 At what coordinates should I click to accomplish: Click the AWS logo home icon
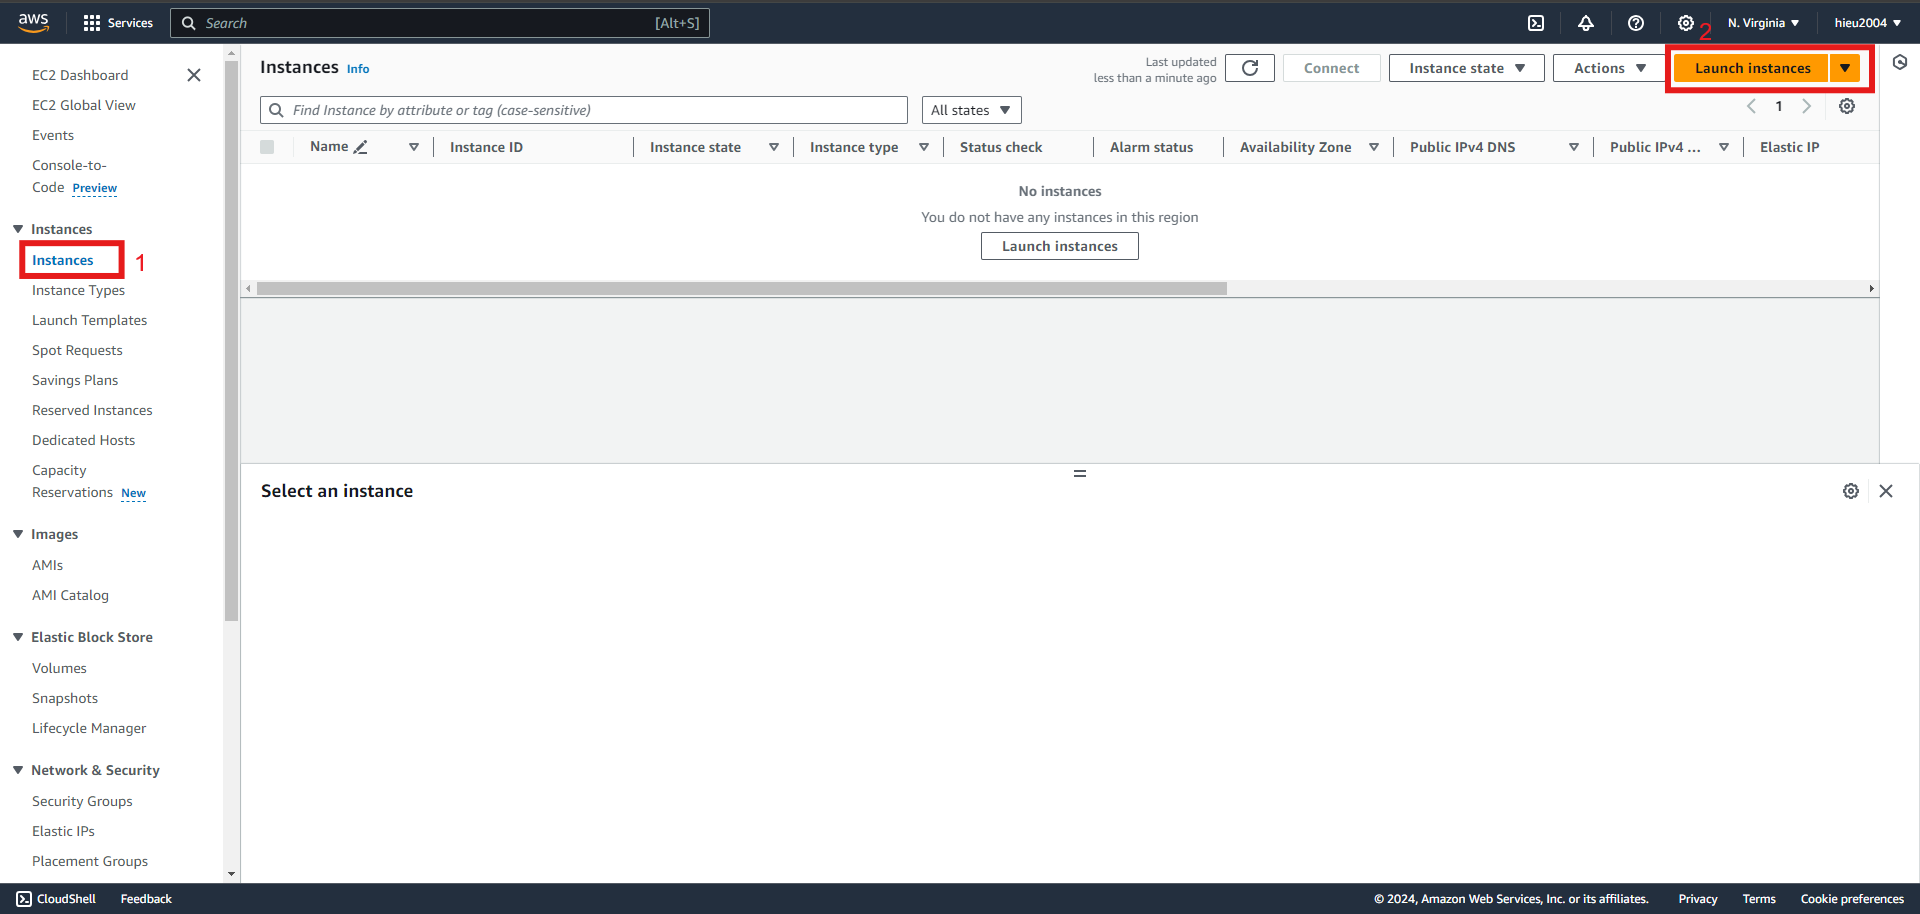[33, 22]
